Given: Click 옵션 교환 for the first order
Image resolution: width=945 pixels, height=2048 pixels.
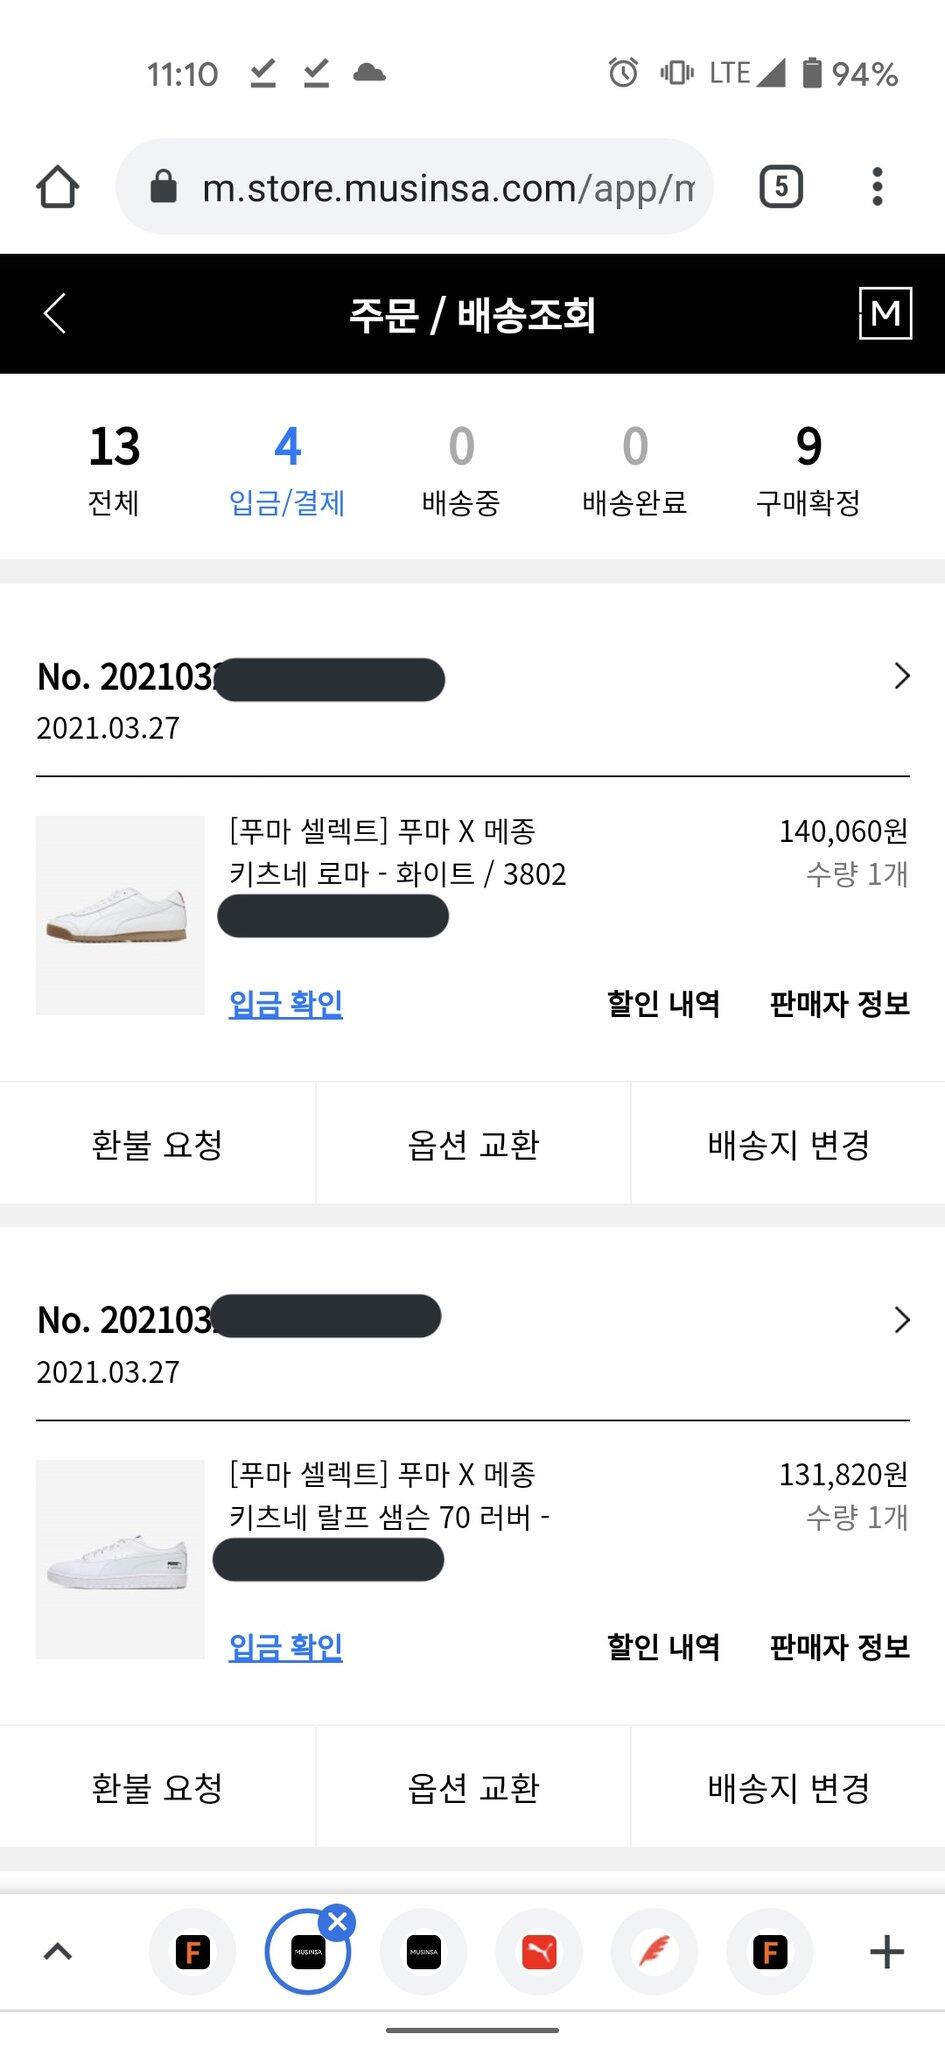Looking at the screenshot, I should click(x=473, y=1144).
